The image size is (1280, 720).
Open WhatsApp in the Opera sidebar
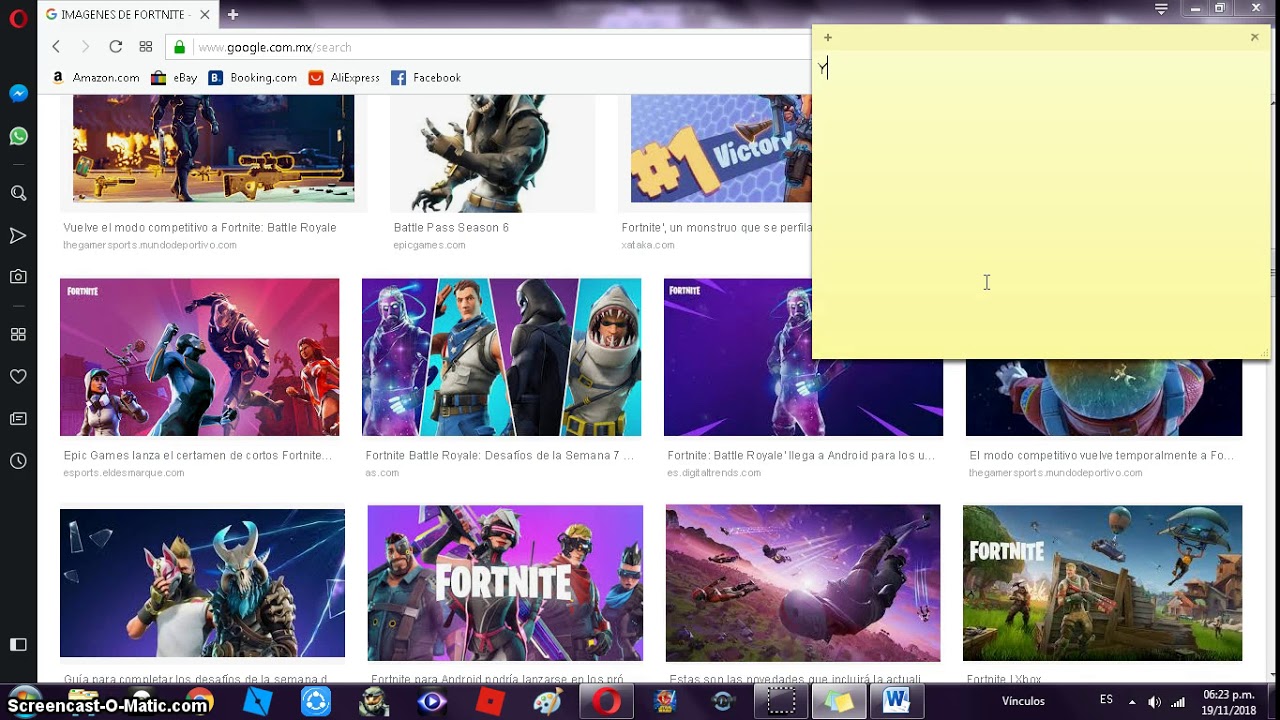(x=18, y=136)
